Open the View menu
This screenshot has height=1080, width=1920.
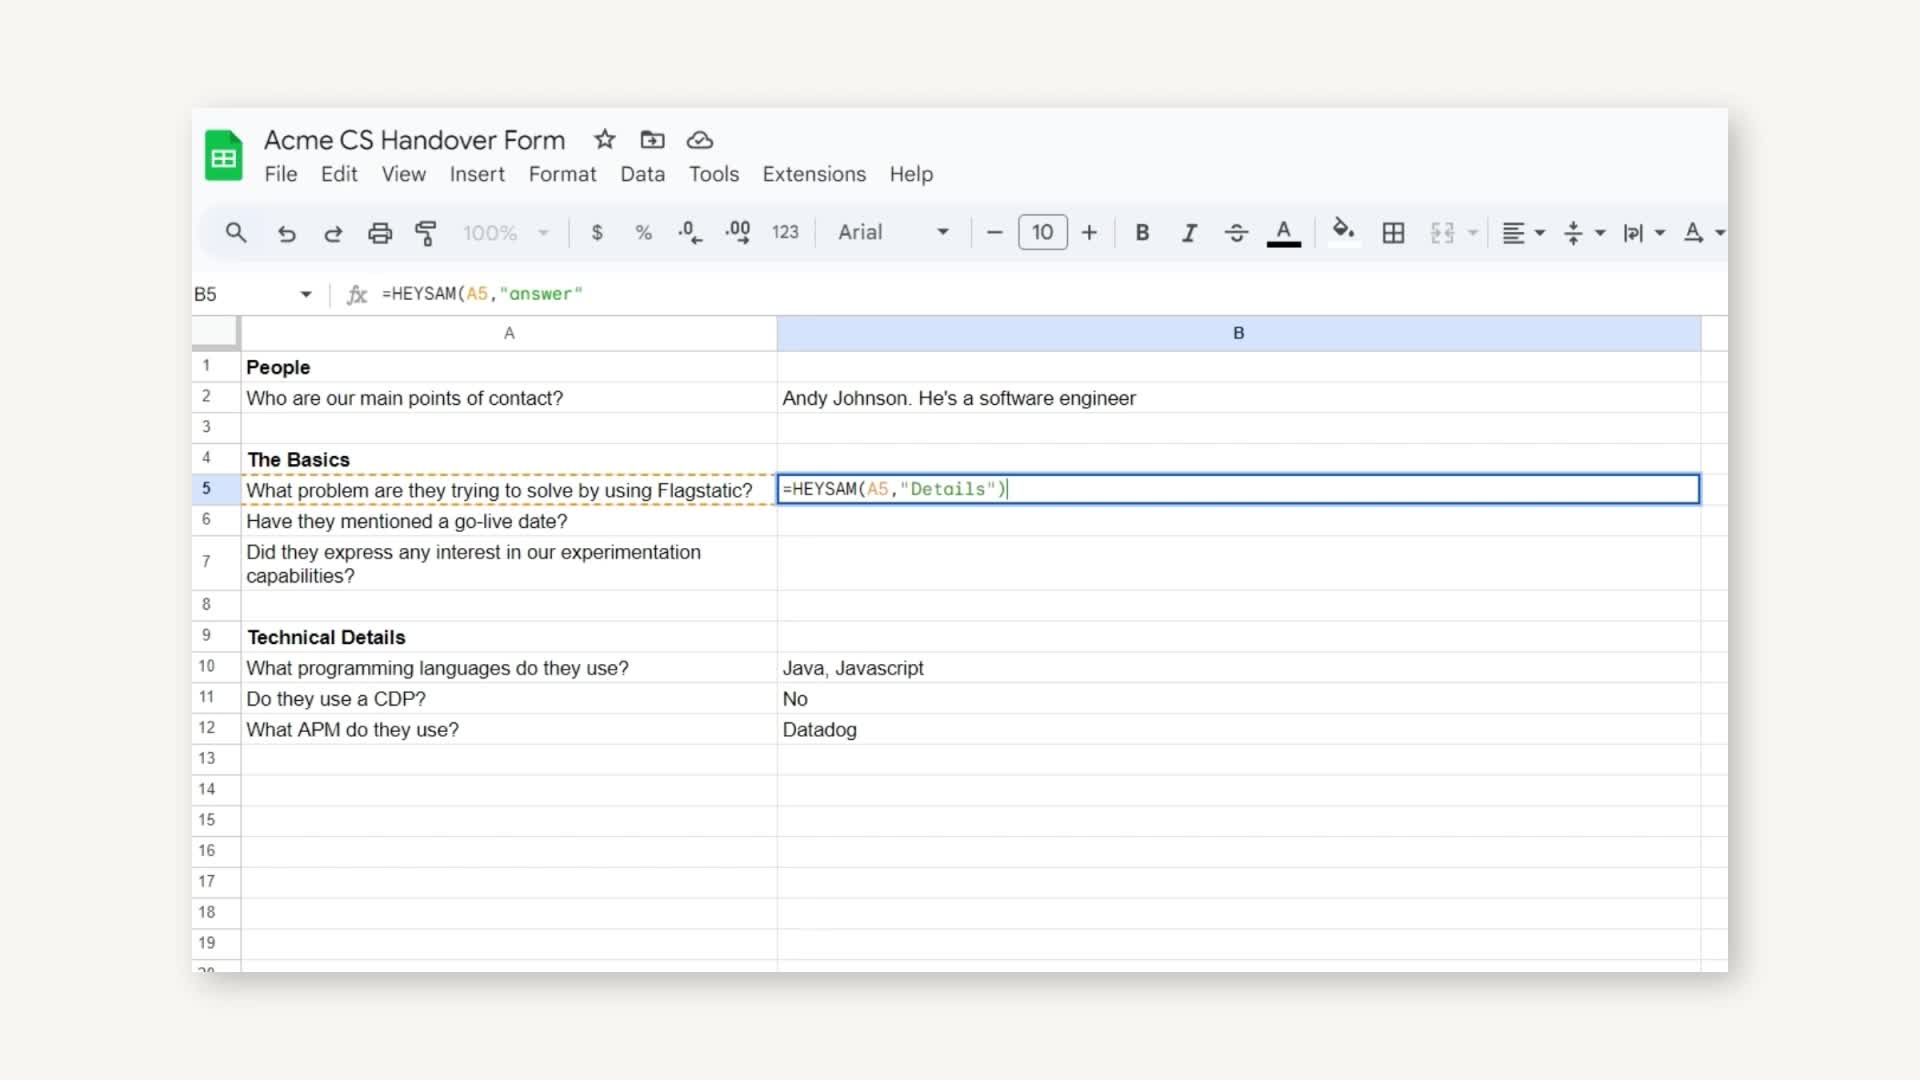click(x=403, y=174)
